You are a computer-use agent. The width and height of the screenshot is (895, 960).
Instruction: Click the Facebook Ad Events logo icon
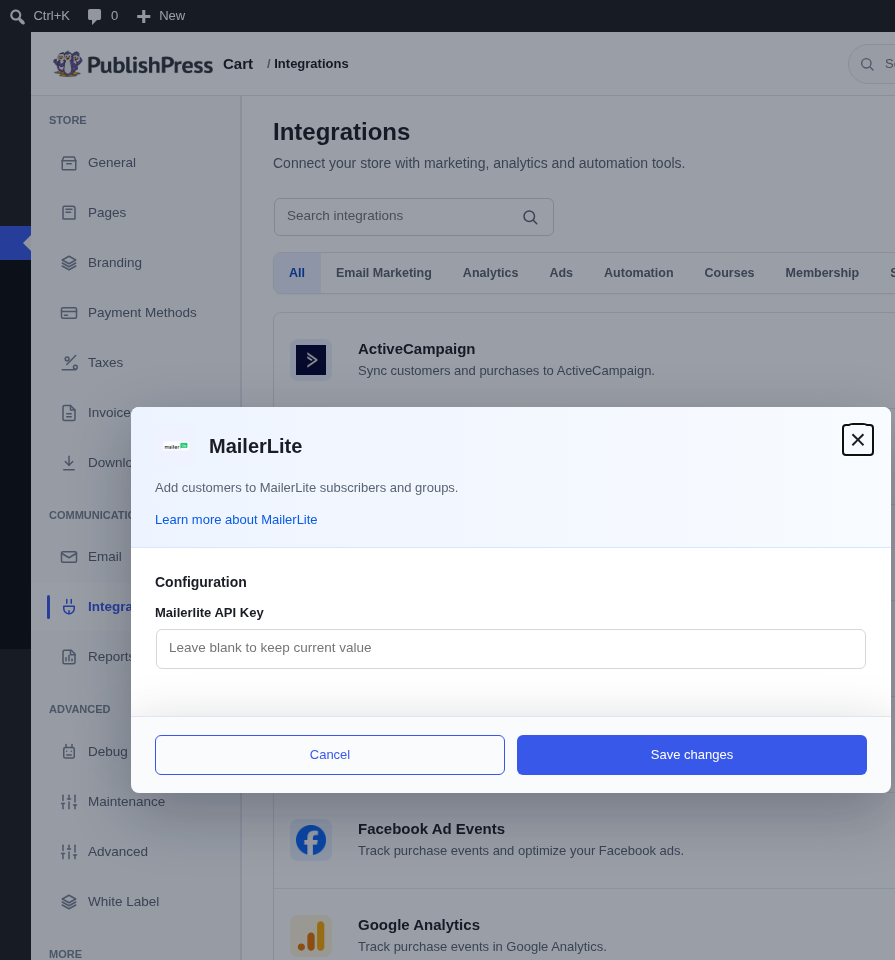[311, 840]
